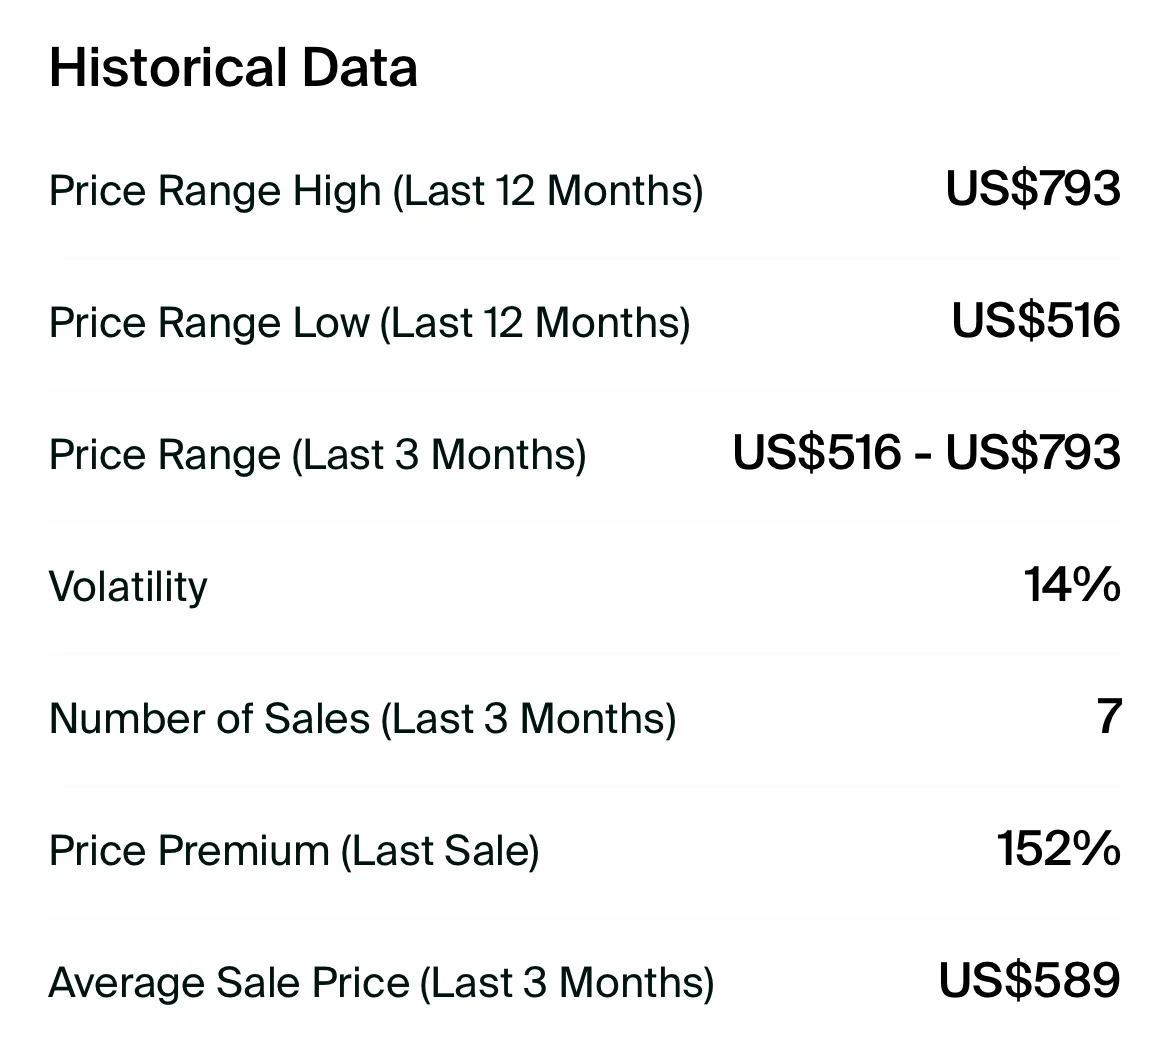1170x1046 pixels.
Task: Click "(Last 12 Months)" beside Price Range High
Action: (547, 190)
